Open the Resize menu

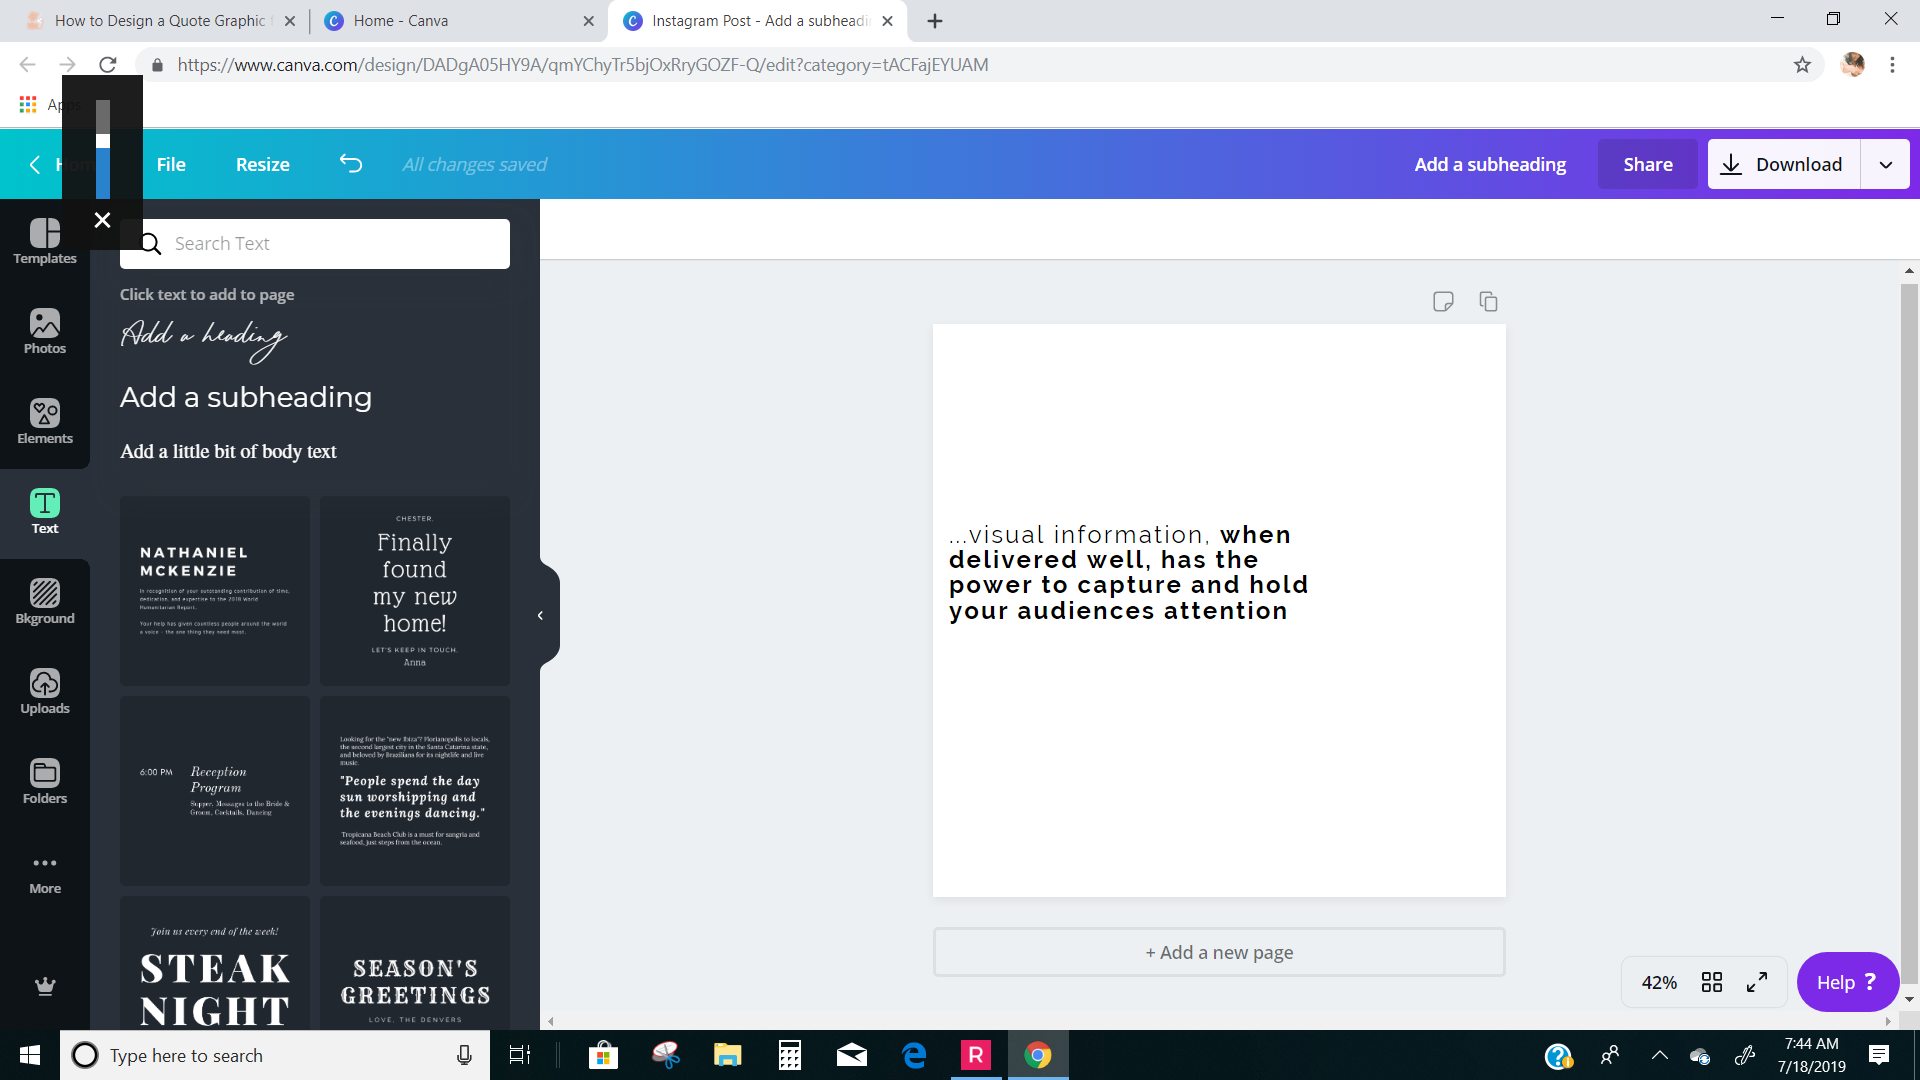click(263, 165)
